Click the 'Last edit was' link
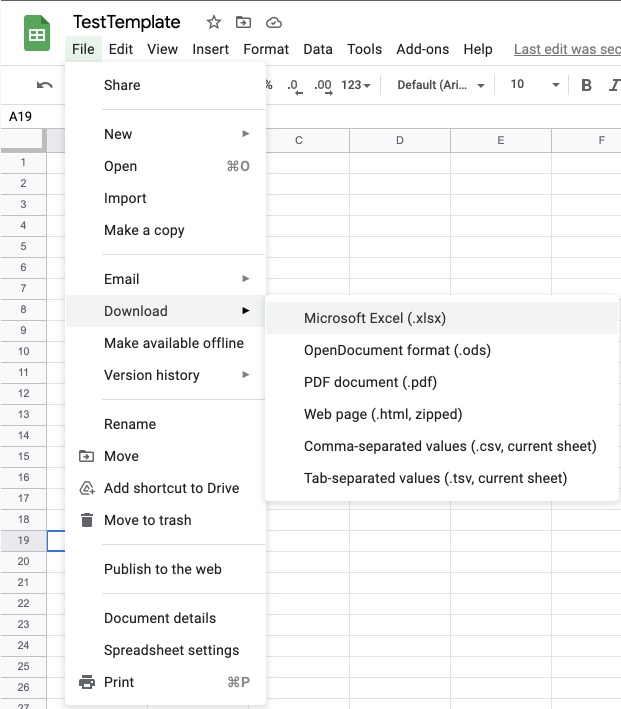 tap(567, 49)
